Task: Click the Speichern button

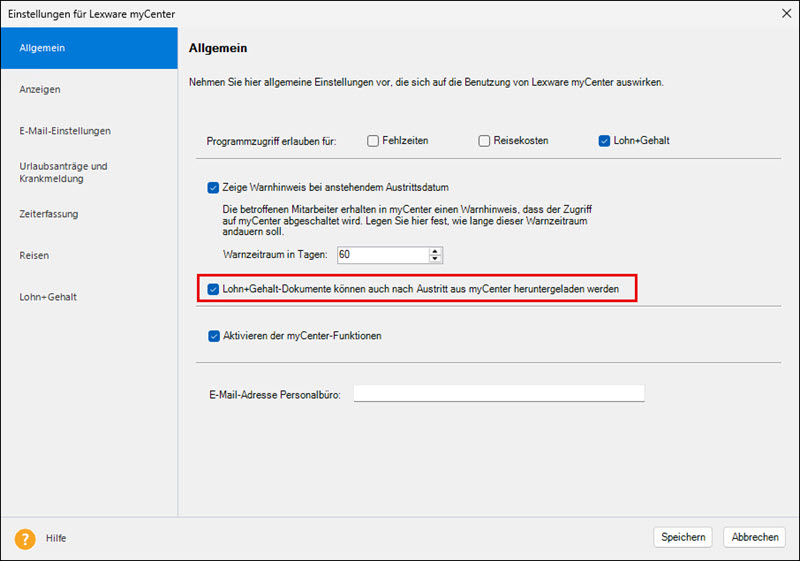Action: [683, 537]
